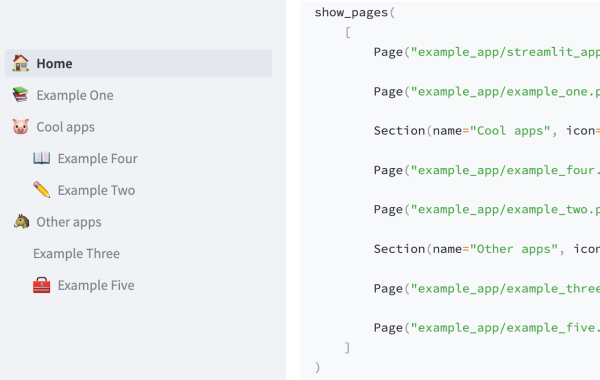Image resolution: width=600 pixels, height=380 pixels.
Task: Click the streamlit_app Page code line
Action: point(487,52)
